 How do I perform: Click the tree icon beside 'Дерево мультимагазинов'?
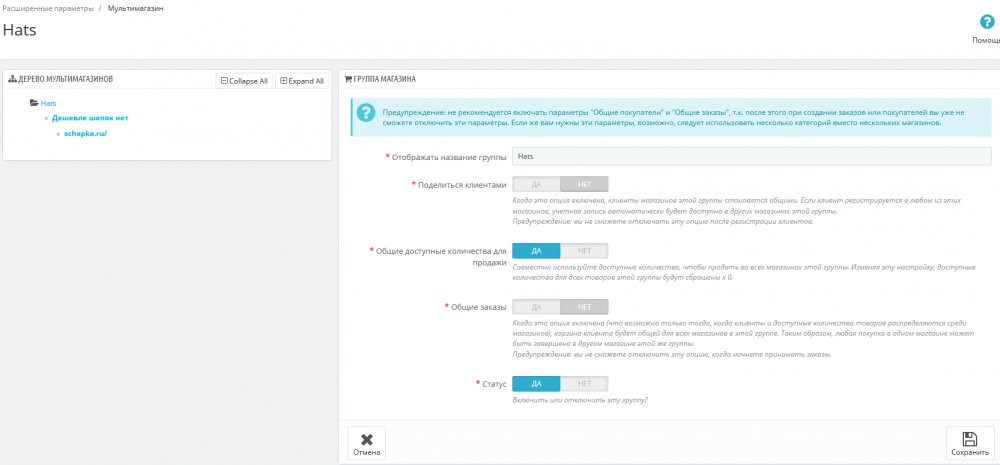(x=12, y=79)
